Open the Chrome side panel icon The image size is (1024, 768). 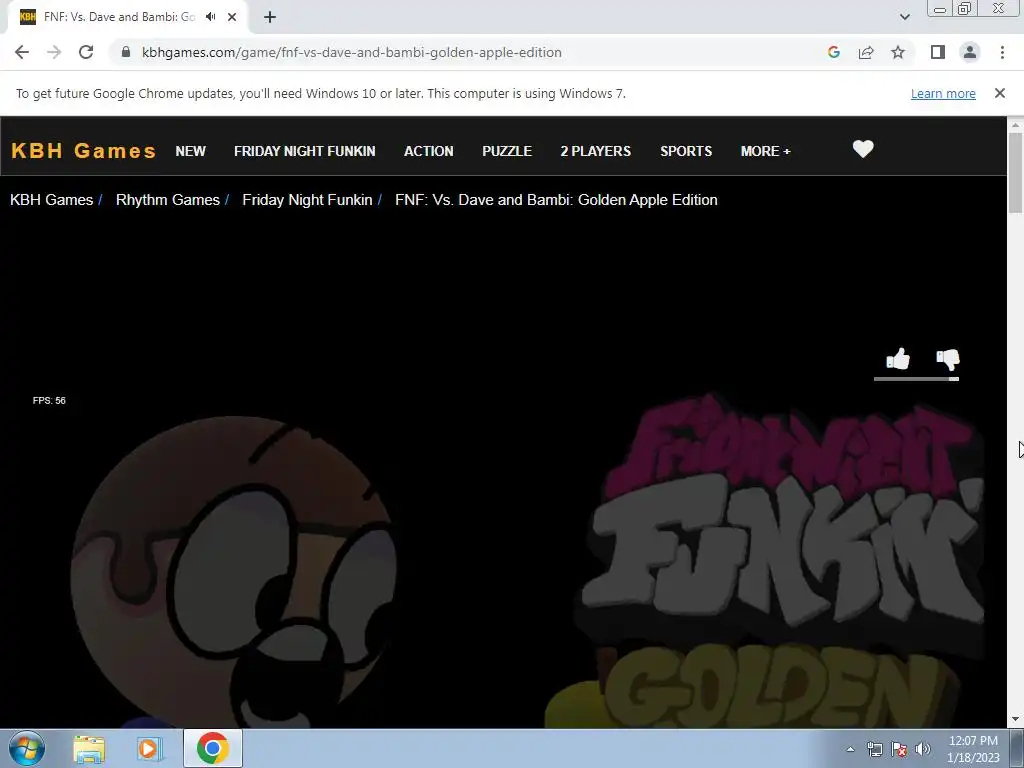click(x=938, y=52)
